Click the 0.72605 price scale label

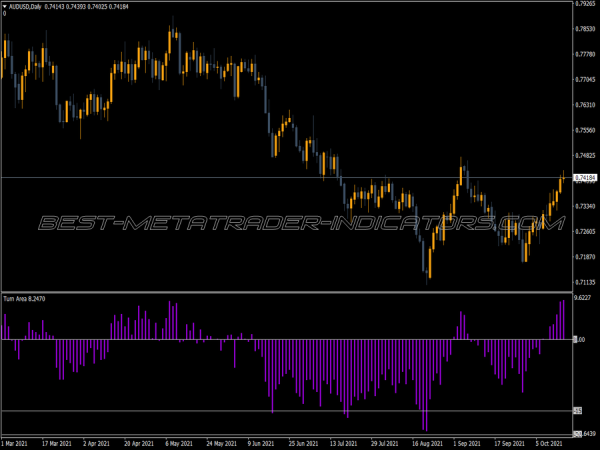585,232
